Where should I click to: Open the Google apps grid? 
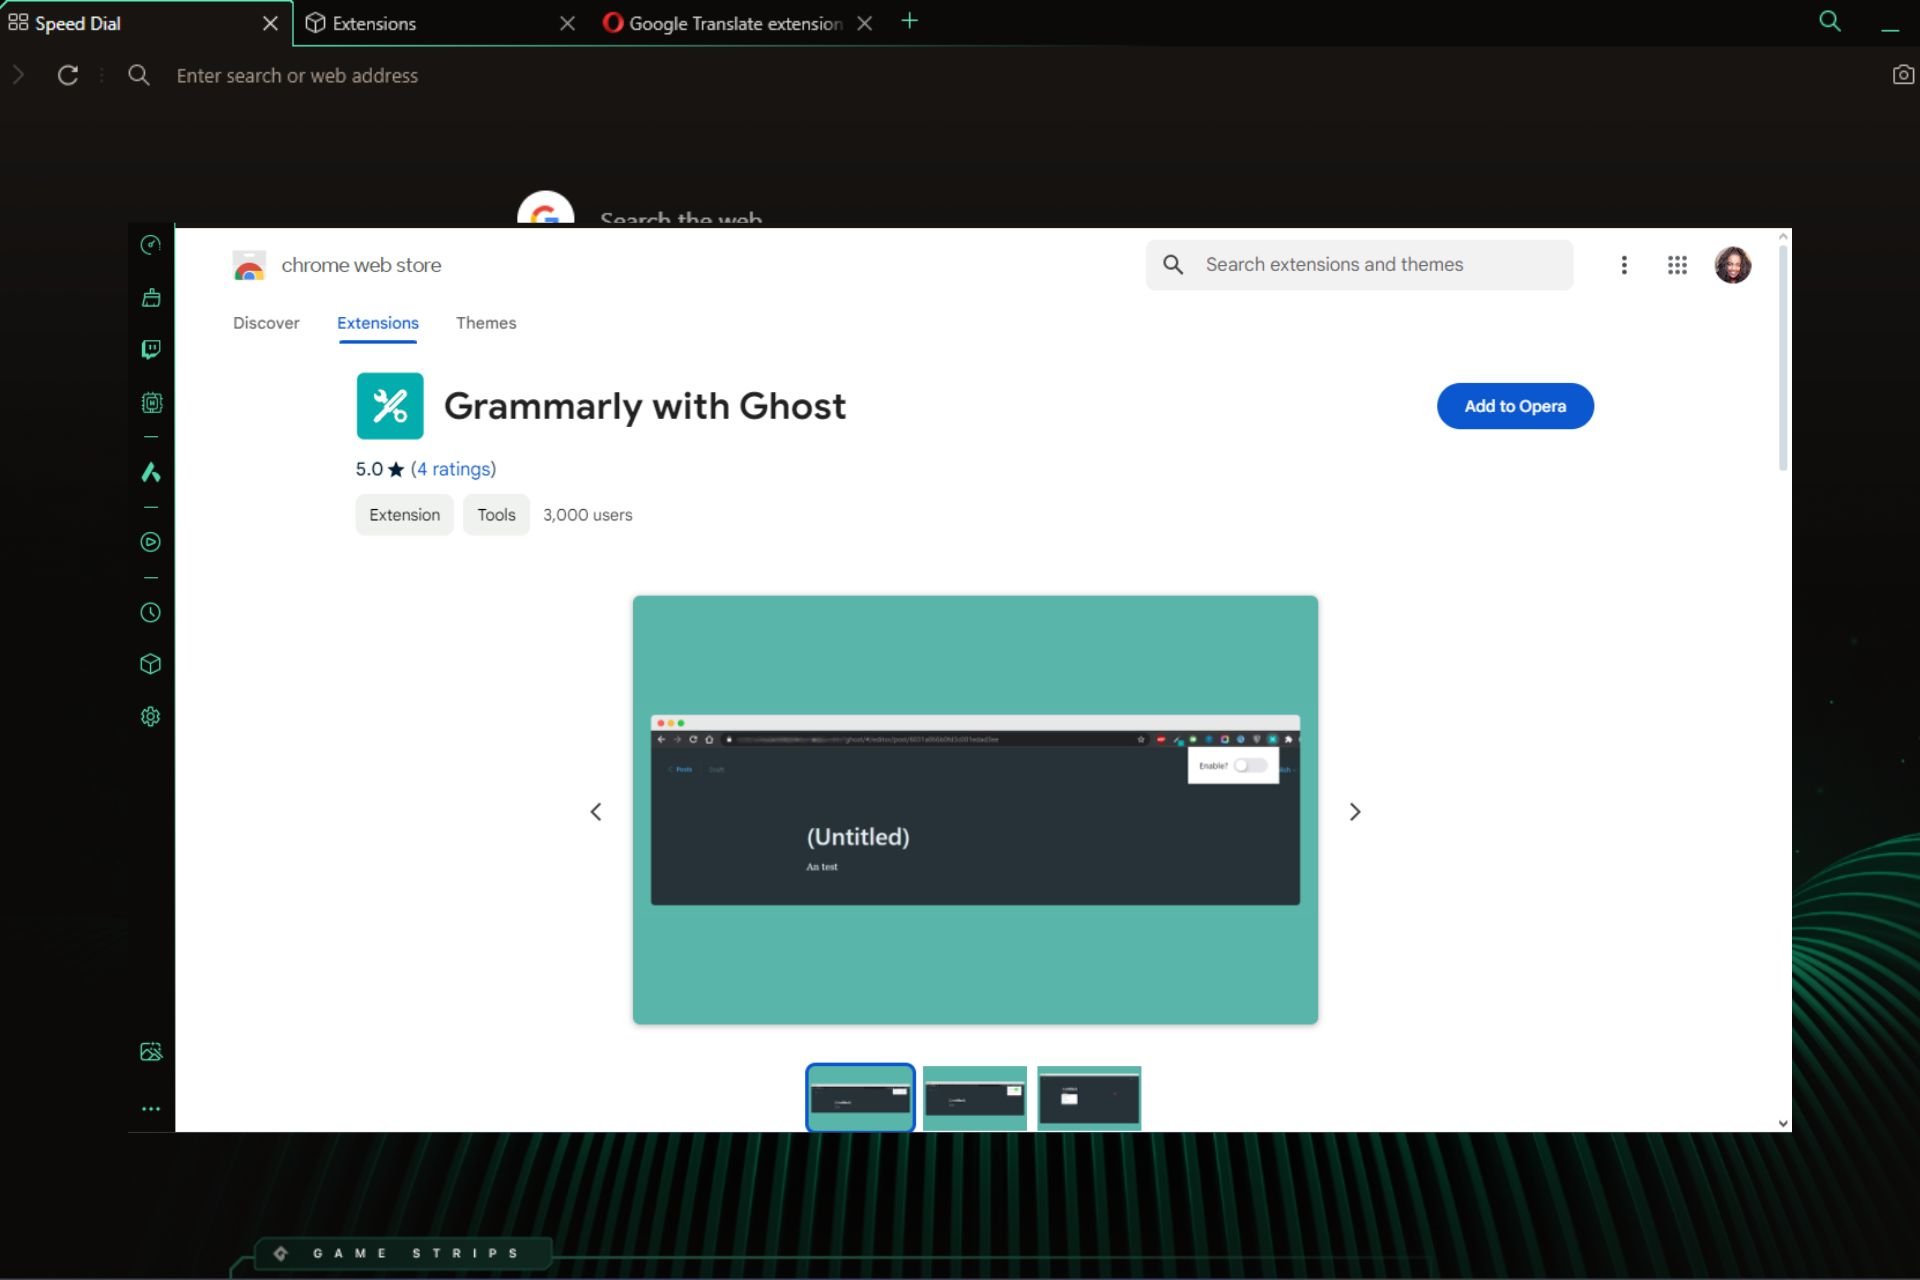point(1677,265)
